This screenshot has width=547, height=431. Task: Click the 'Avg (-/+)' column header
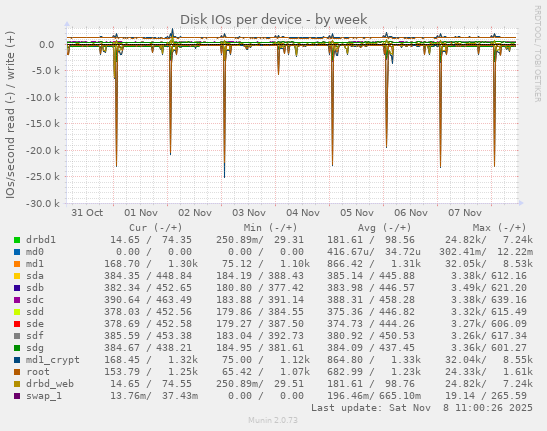tap(384, 228)
